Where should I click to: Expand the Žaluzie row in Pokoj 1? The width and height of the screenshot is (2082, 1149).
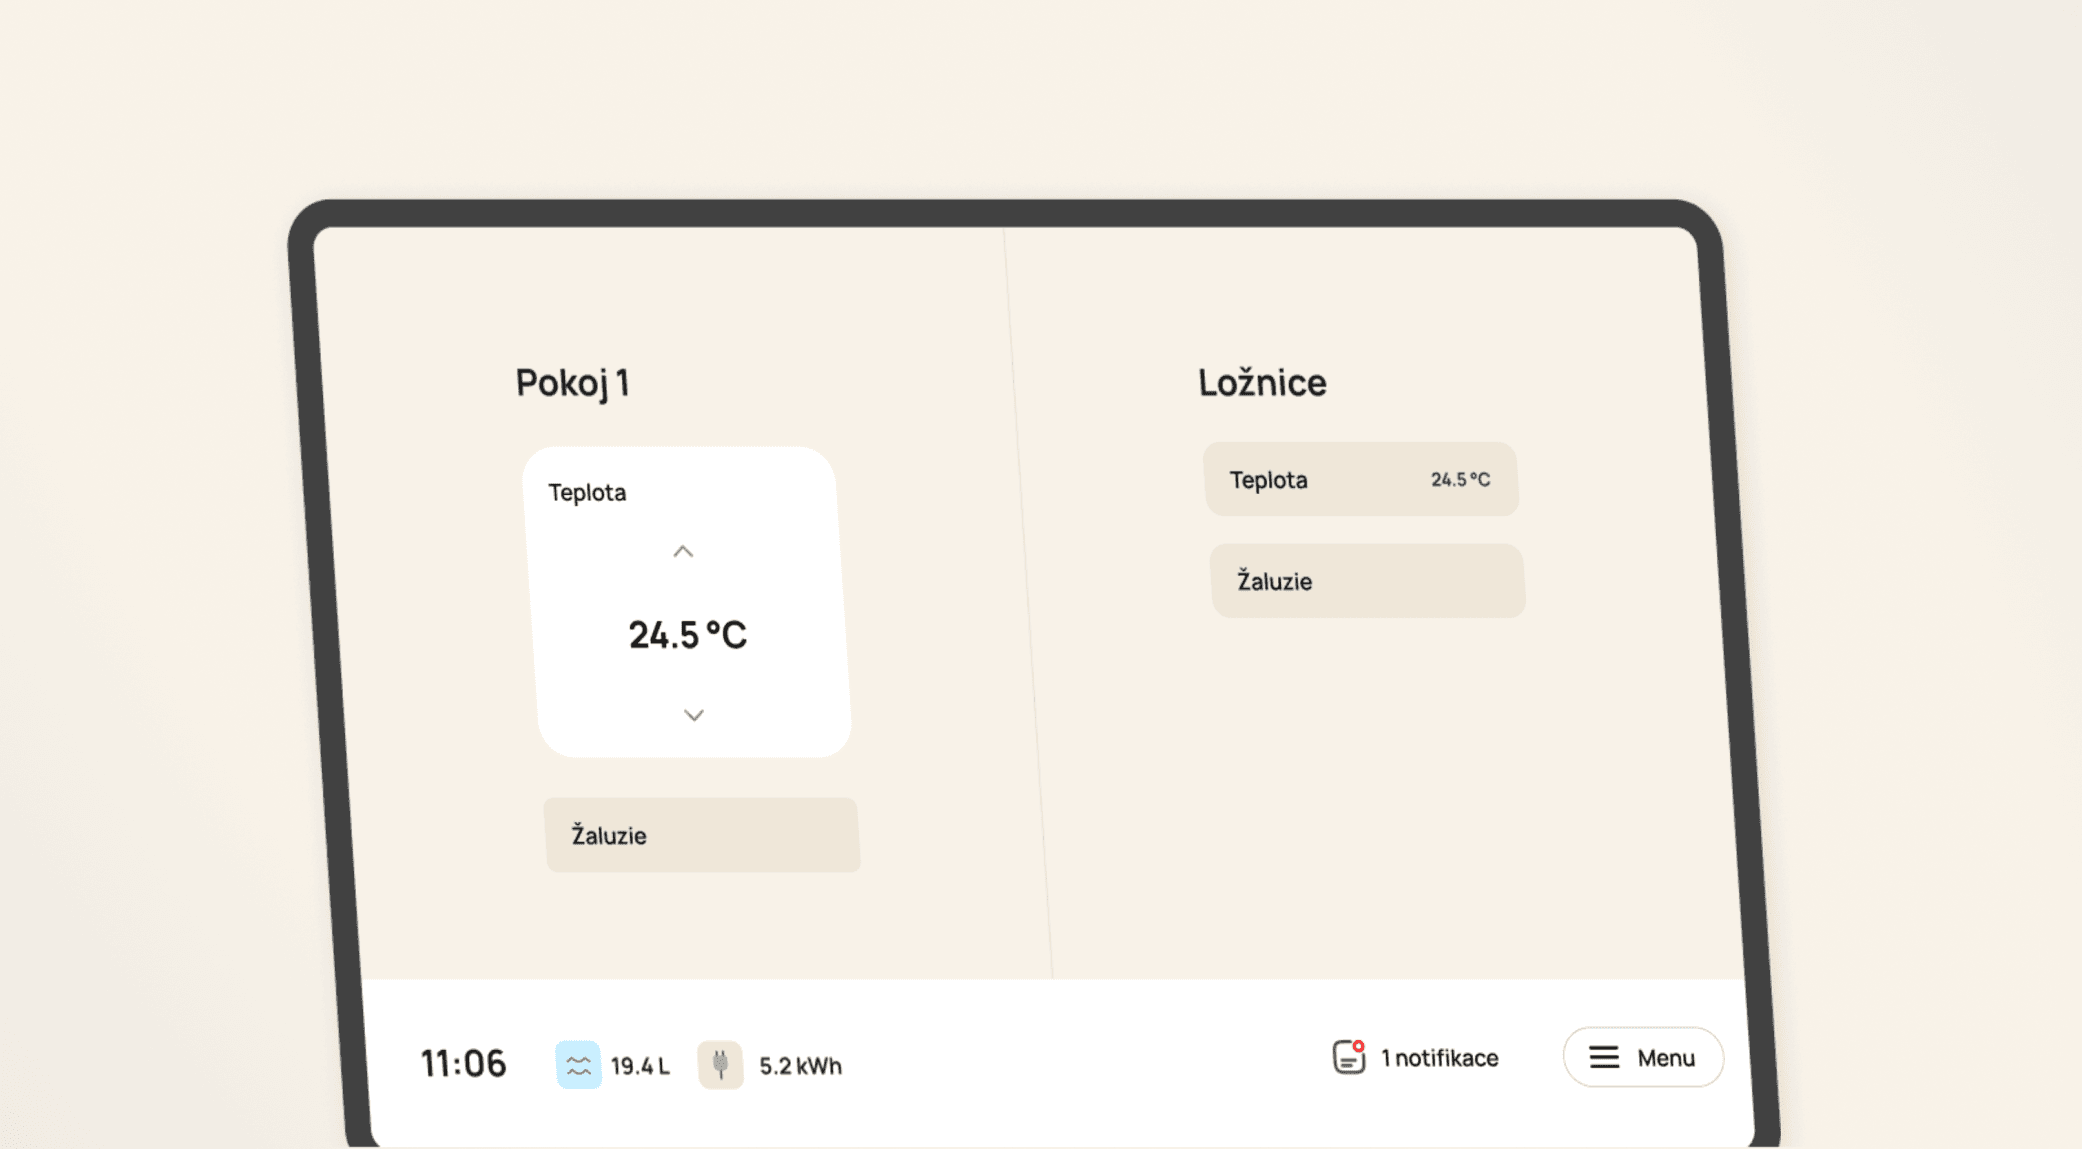pyautogui.click(x=702, y=835)
